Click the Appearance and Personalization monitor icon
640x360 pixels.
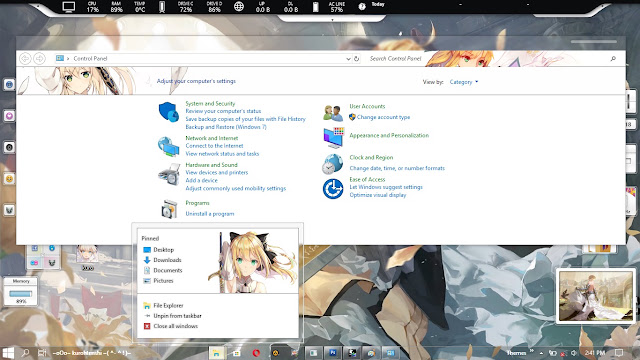coord(333,138)
